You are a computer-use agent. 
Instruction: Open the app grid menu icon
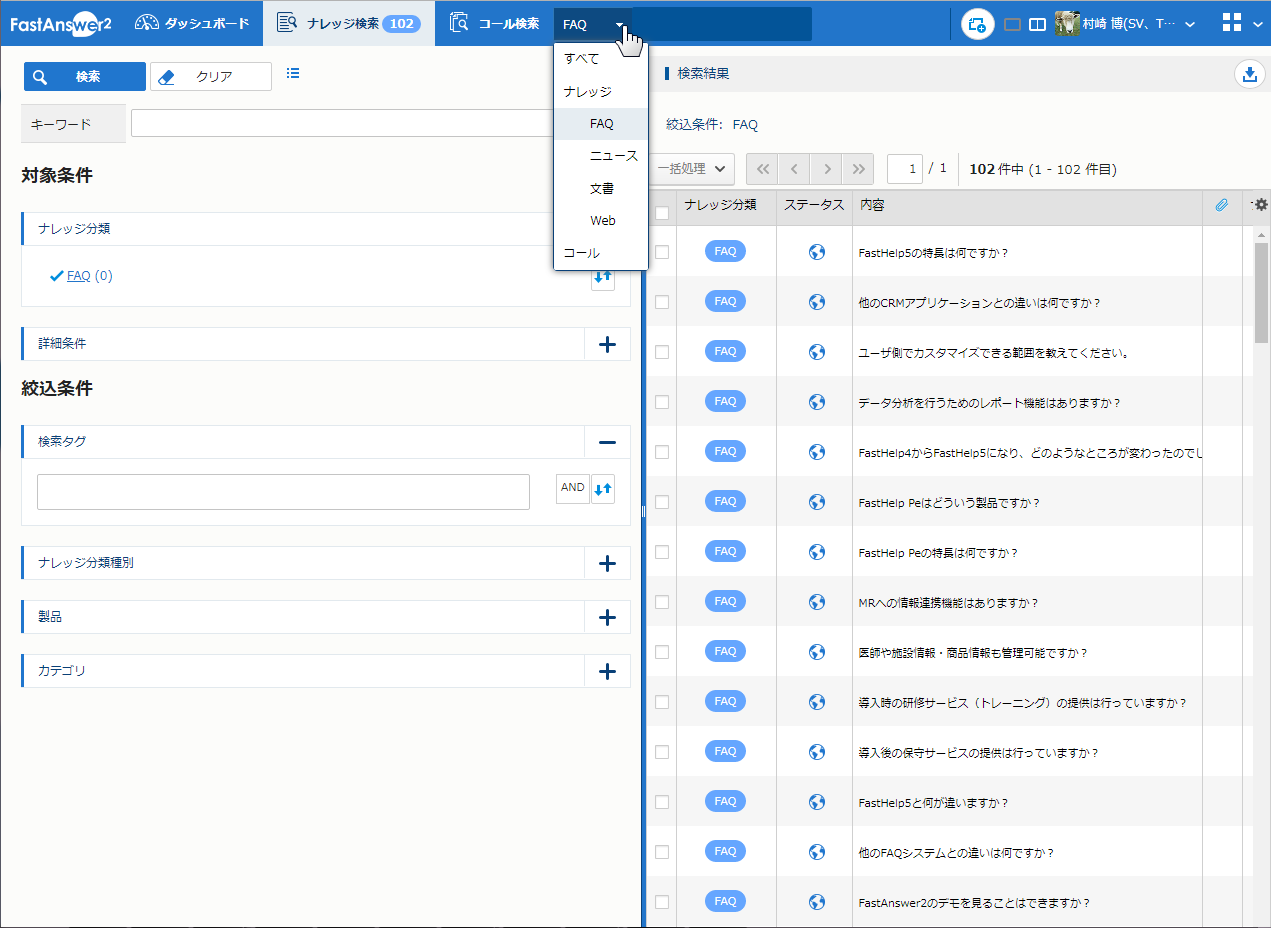click(1232, 24)
